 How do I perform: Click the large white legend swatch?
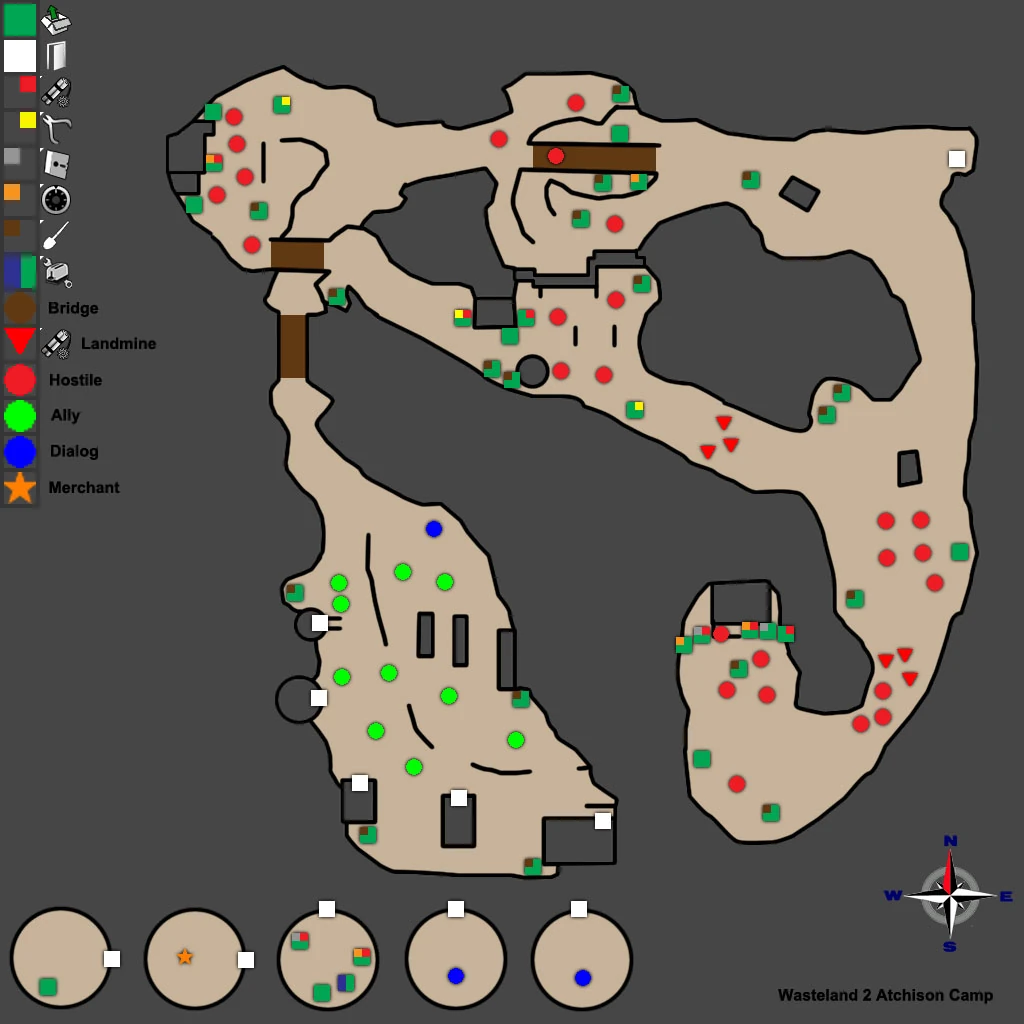click(x=20, y=56)
